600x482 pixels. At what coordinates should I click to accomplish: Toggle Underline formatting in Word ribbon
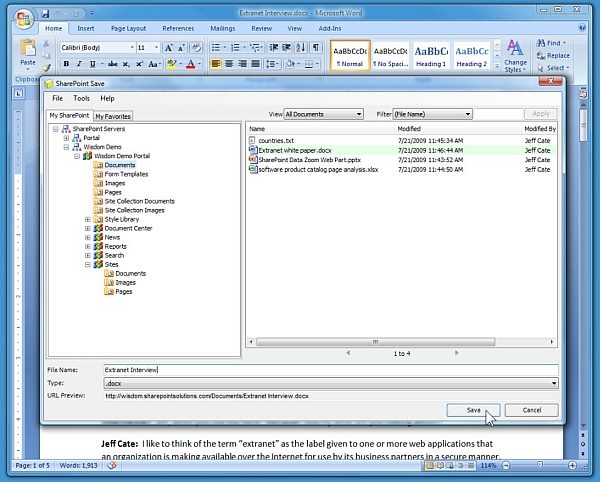(x=92, y=64)
